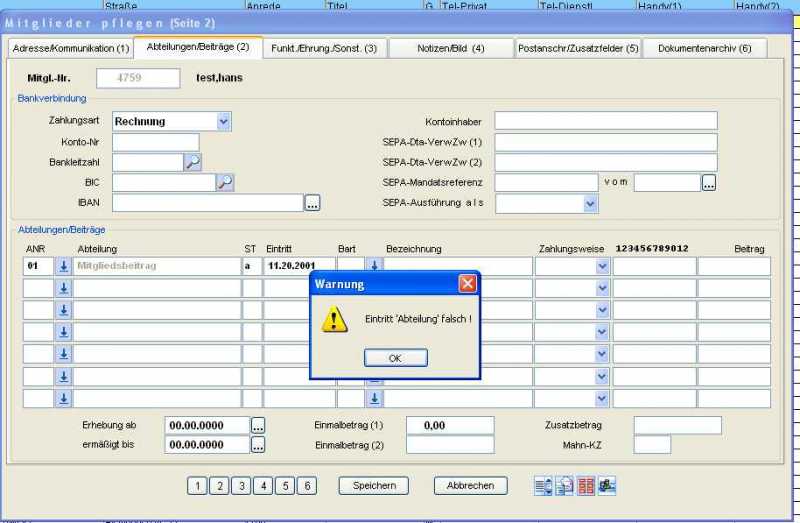The image size is (800, 523).
Task: Click into the Kontoinhaber input field
Action: point(605,121)
